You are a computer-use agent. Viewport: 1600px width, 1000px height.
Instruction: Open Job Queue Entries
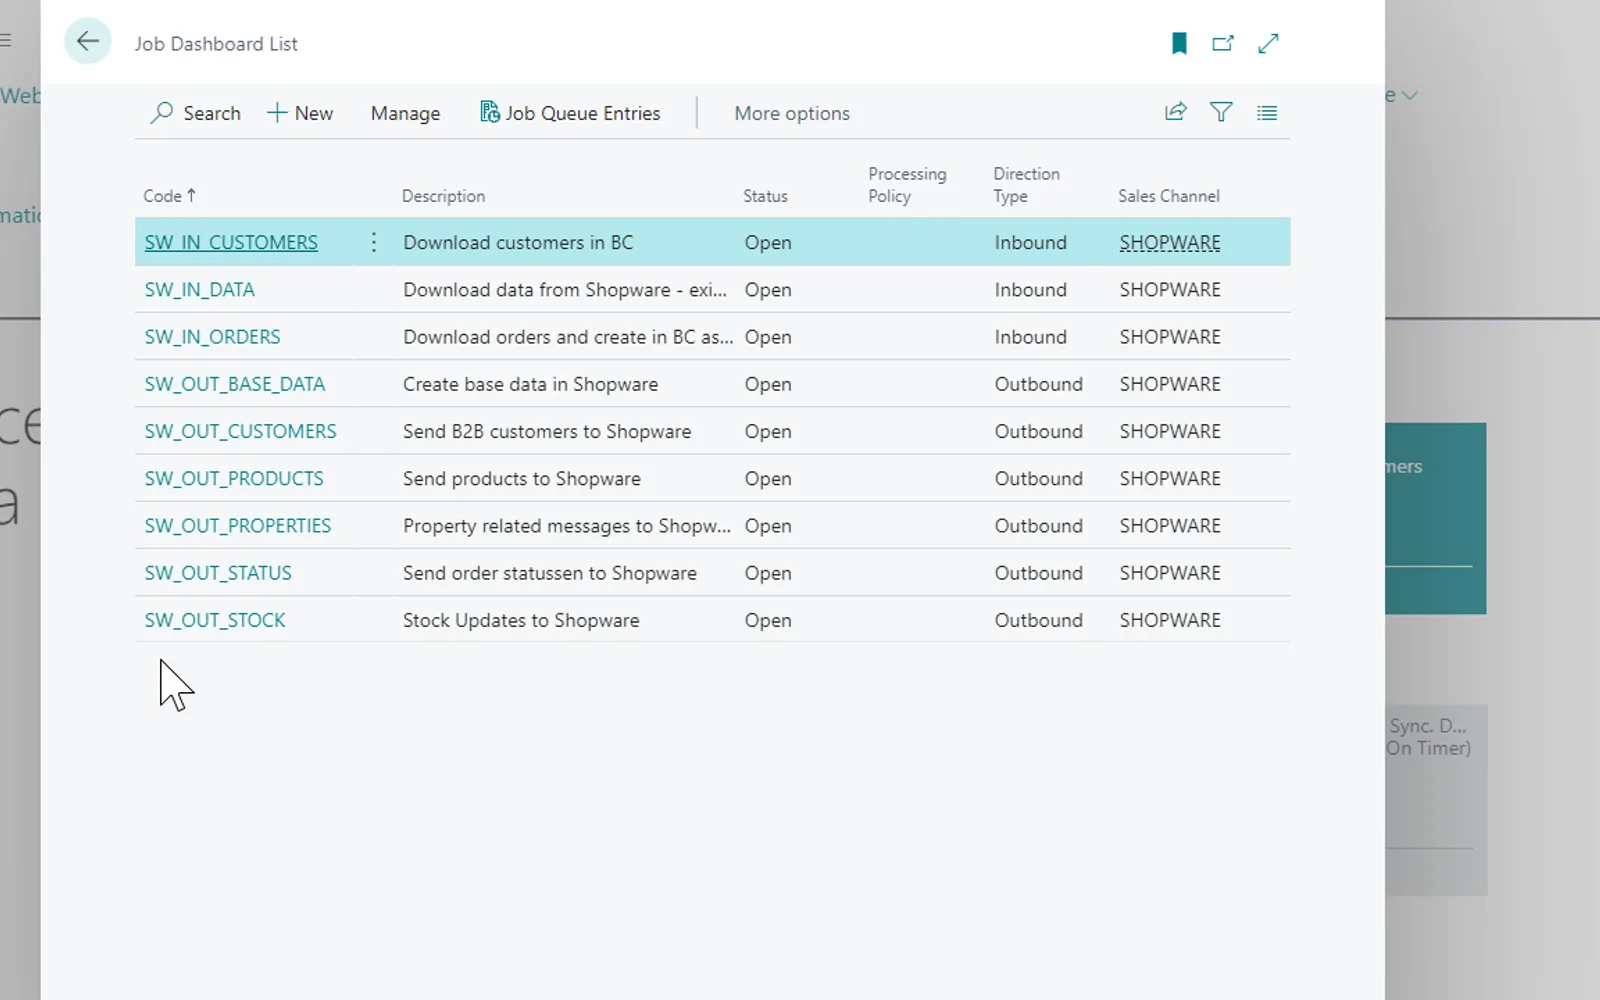570,113
